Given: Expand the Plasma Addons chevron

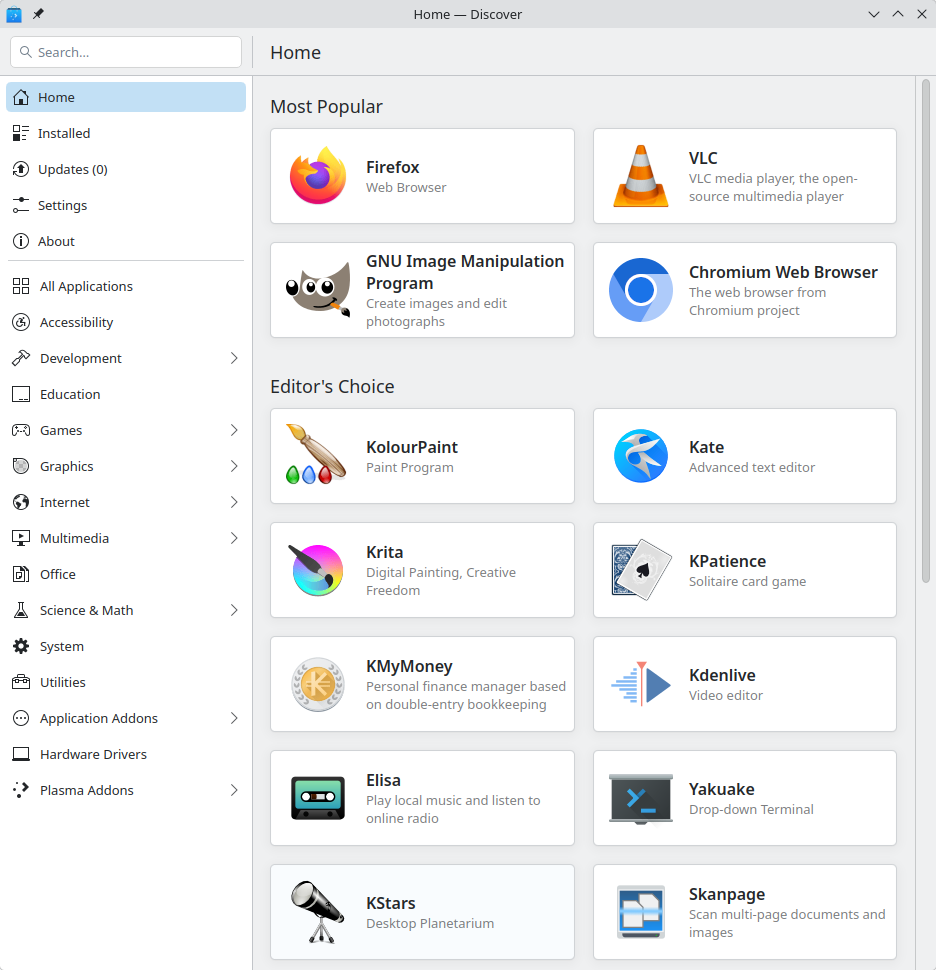Looking at the screenshot, I should (x=234, y=790).
